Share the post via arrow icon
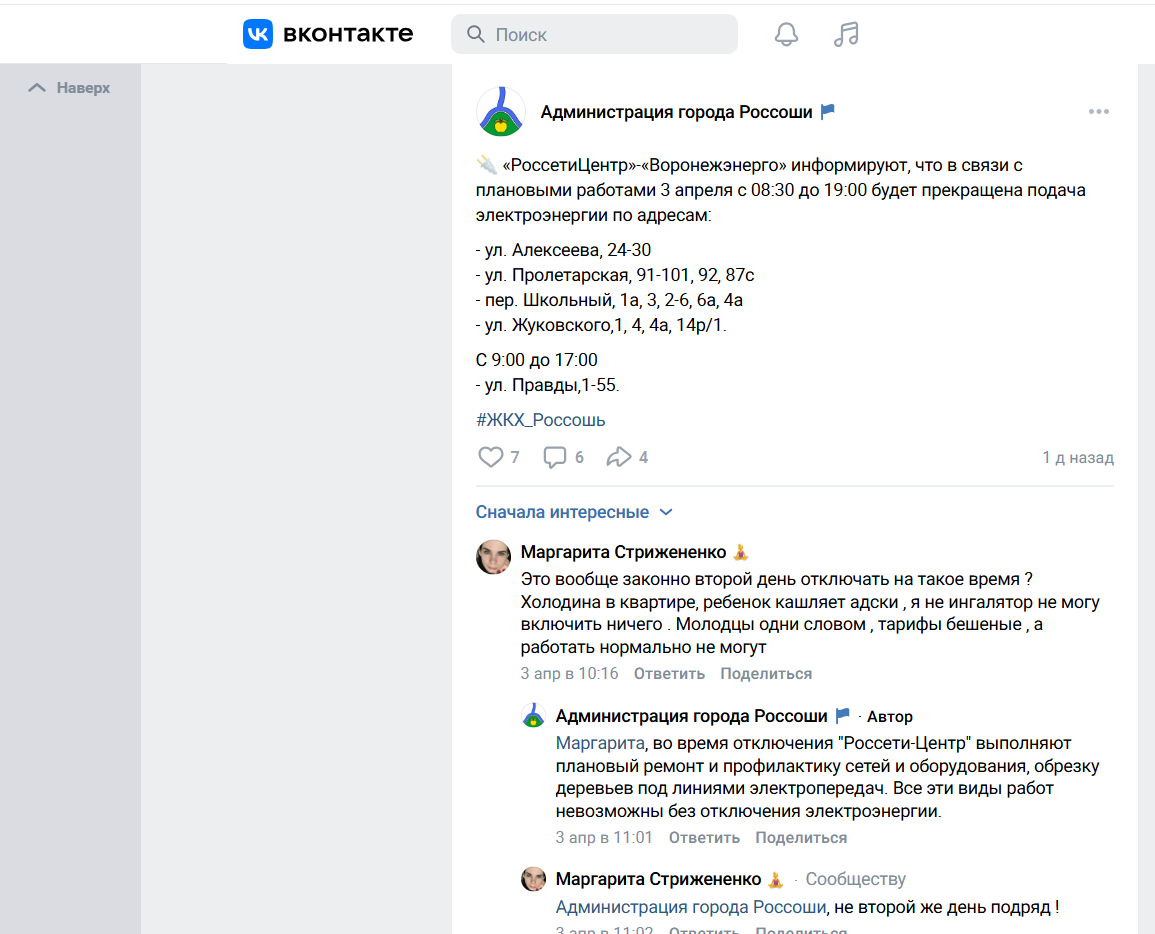This screenshot has width=1155, height=934. 619,457
